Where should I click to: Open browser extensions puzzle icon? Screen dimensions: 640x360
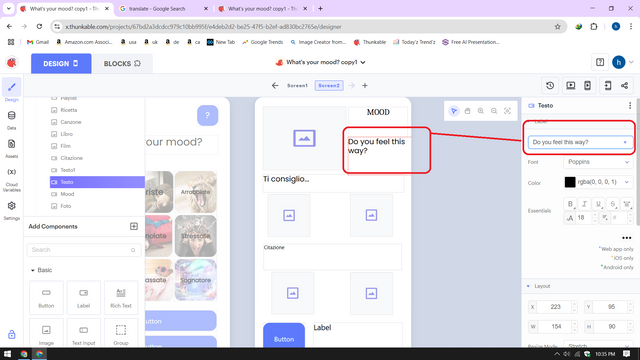click(x=594, y=27)
